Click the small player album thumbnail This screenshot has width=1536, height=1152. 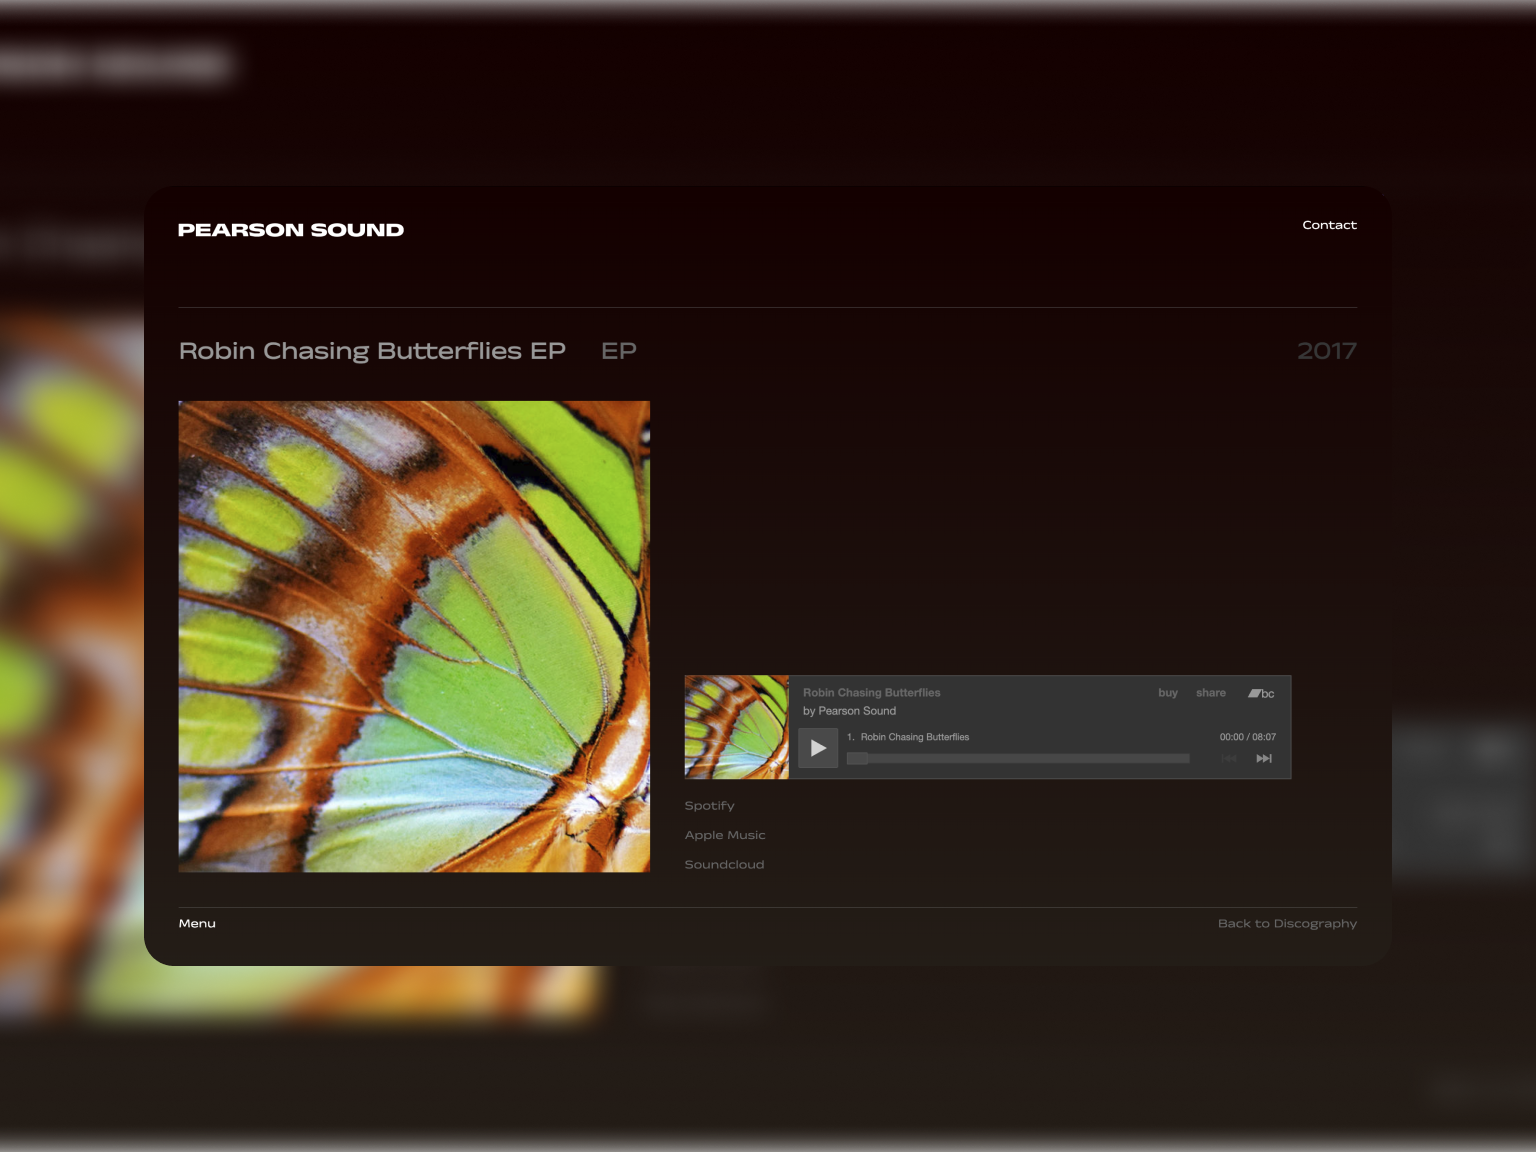tap(737, 727)
